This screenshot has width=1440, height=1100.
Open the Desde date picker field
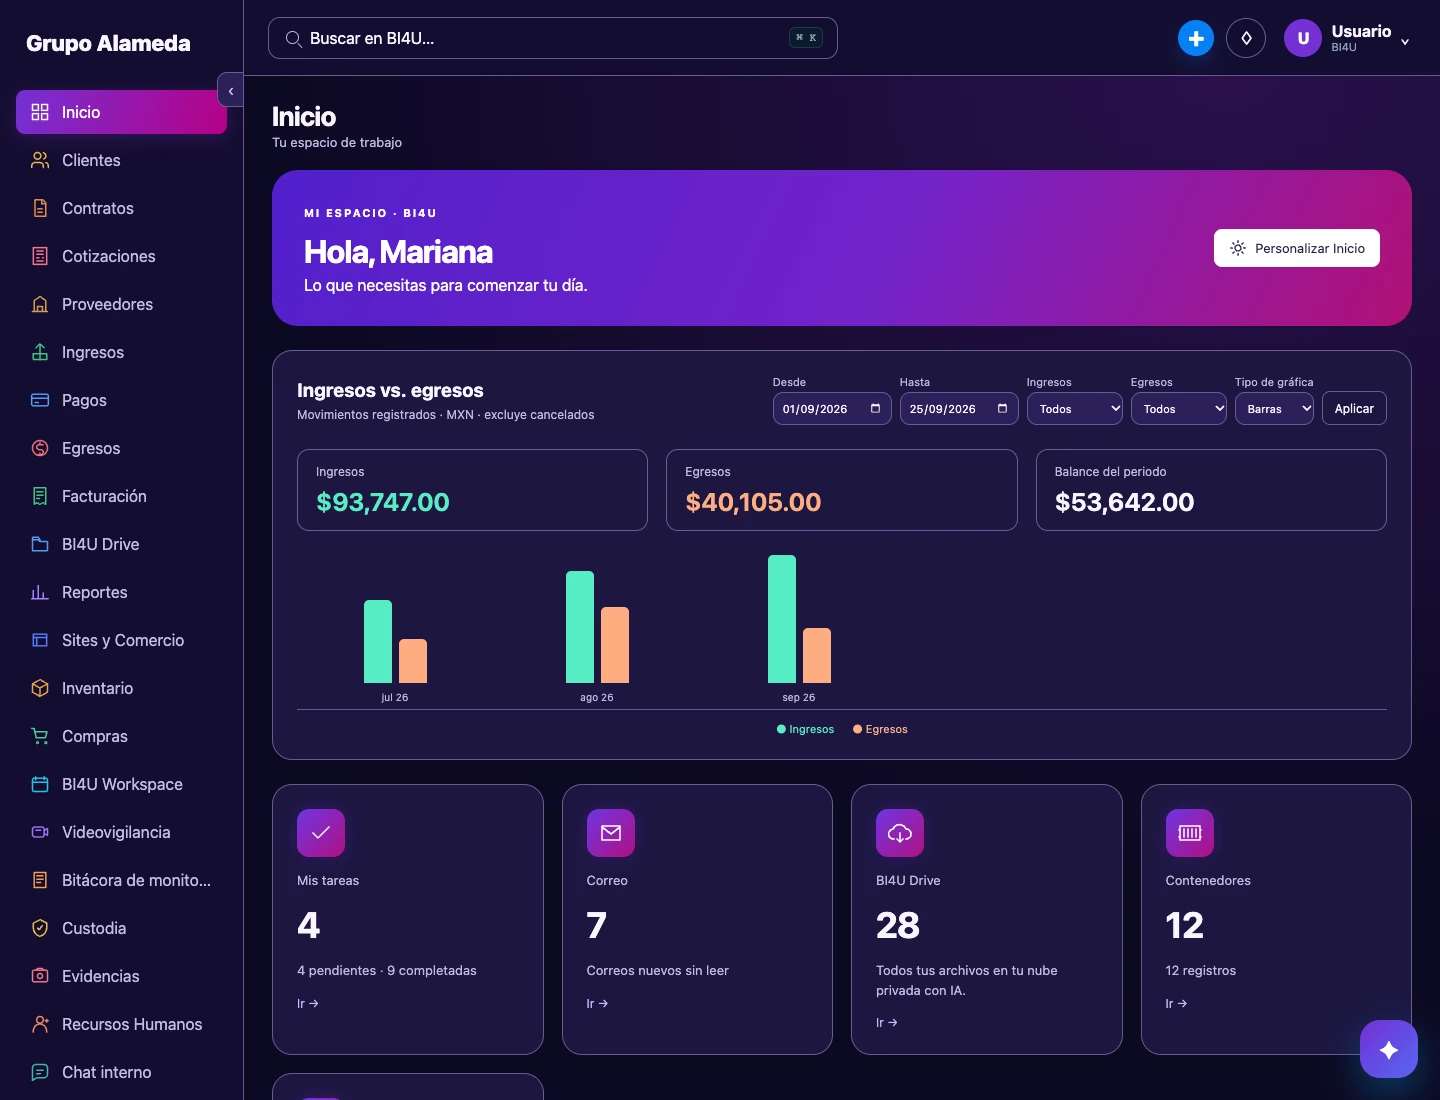832,408
